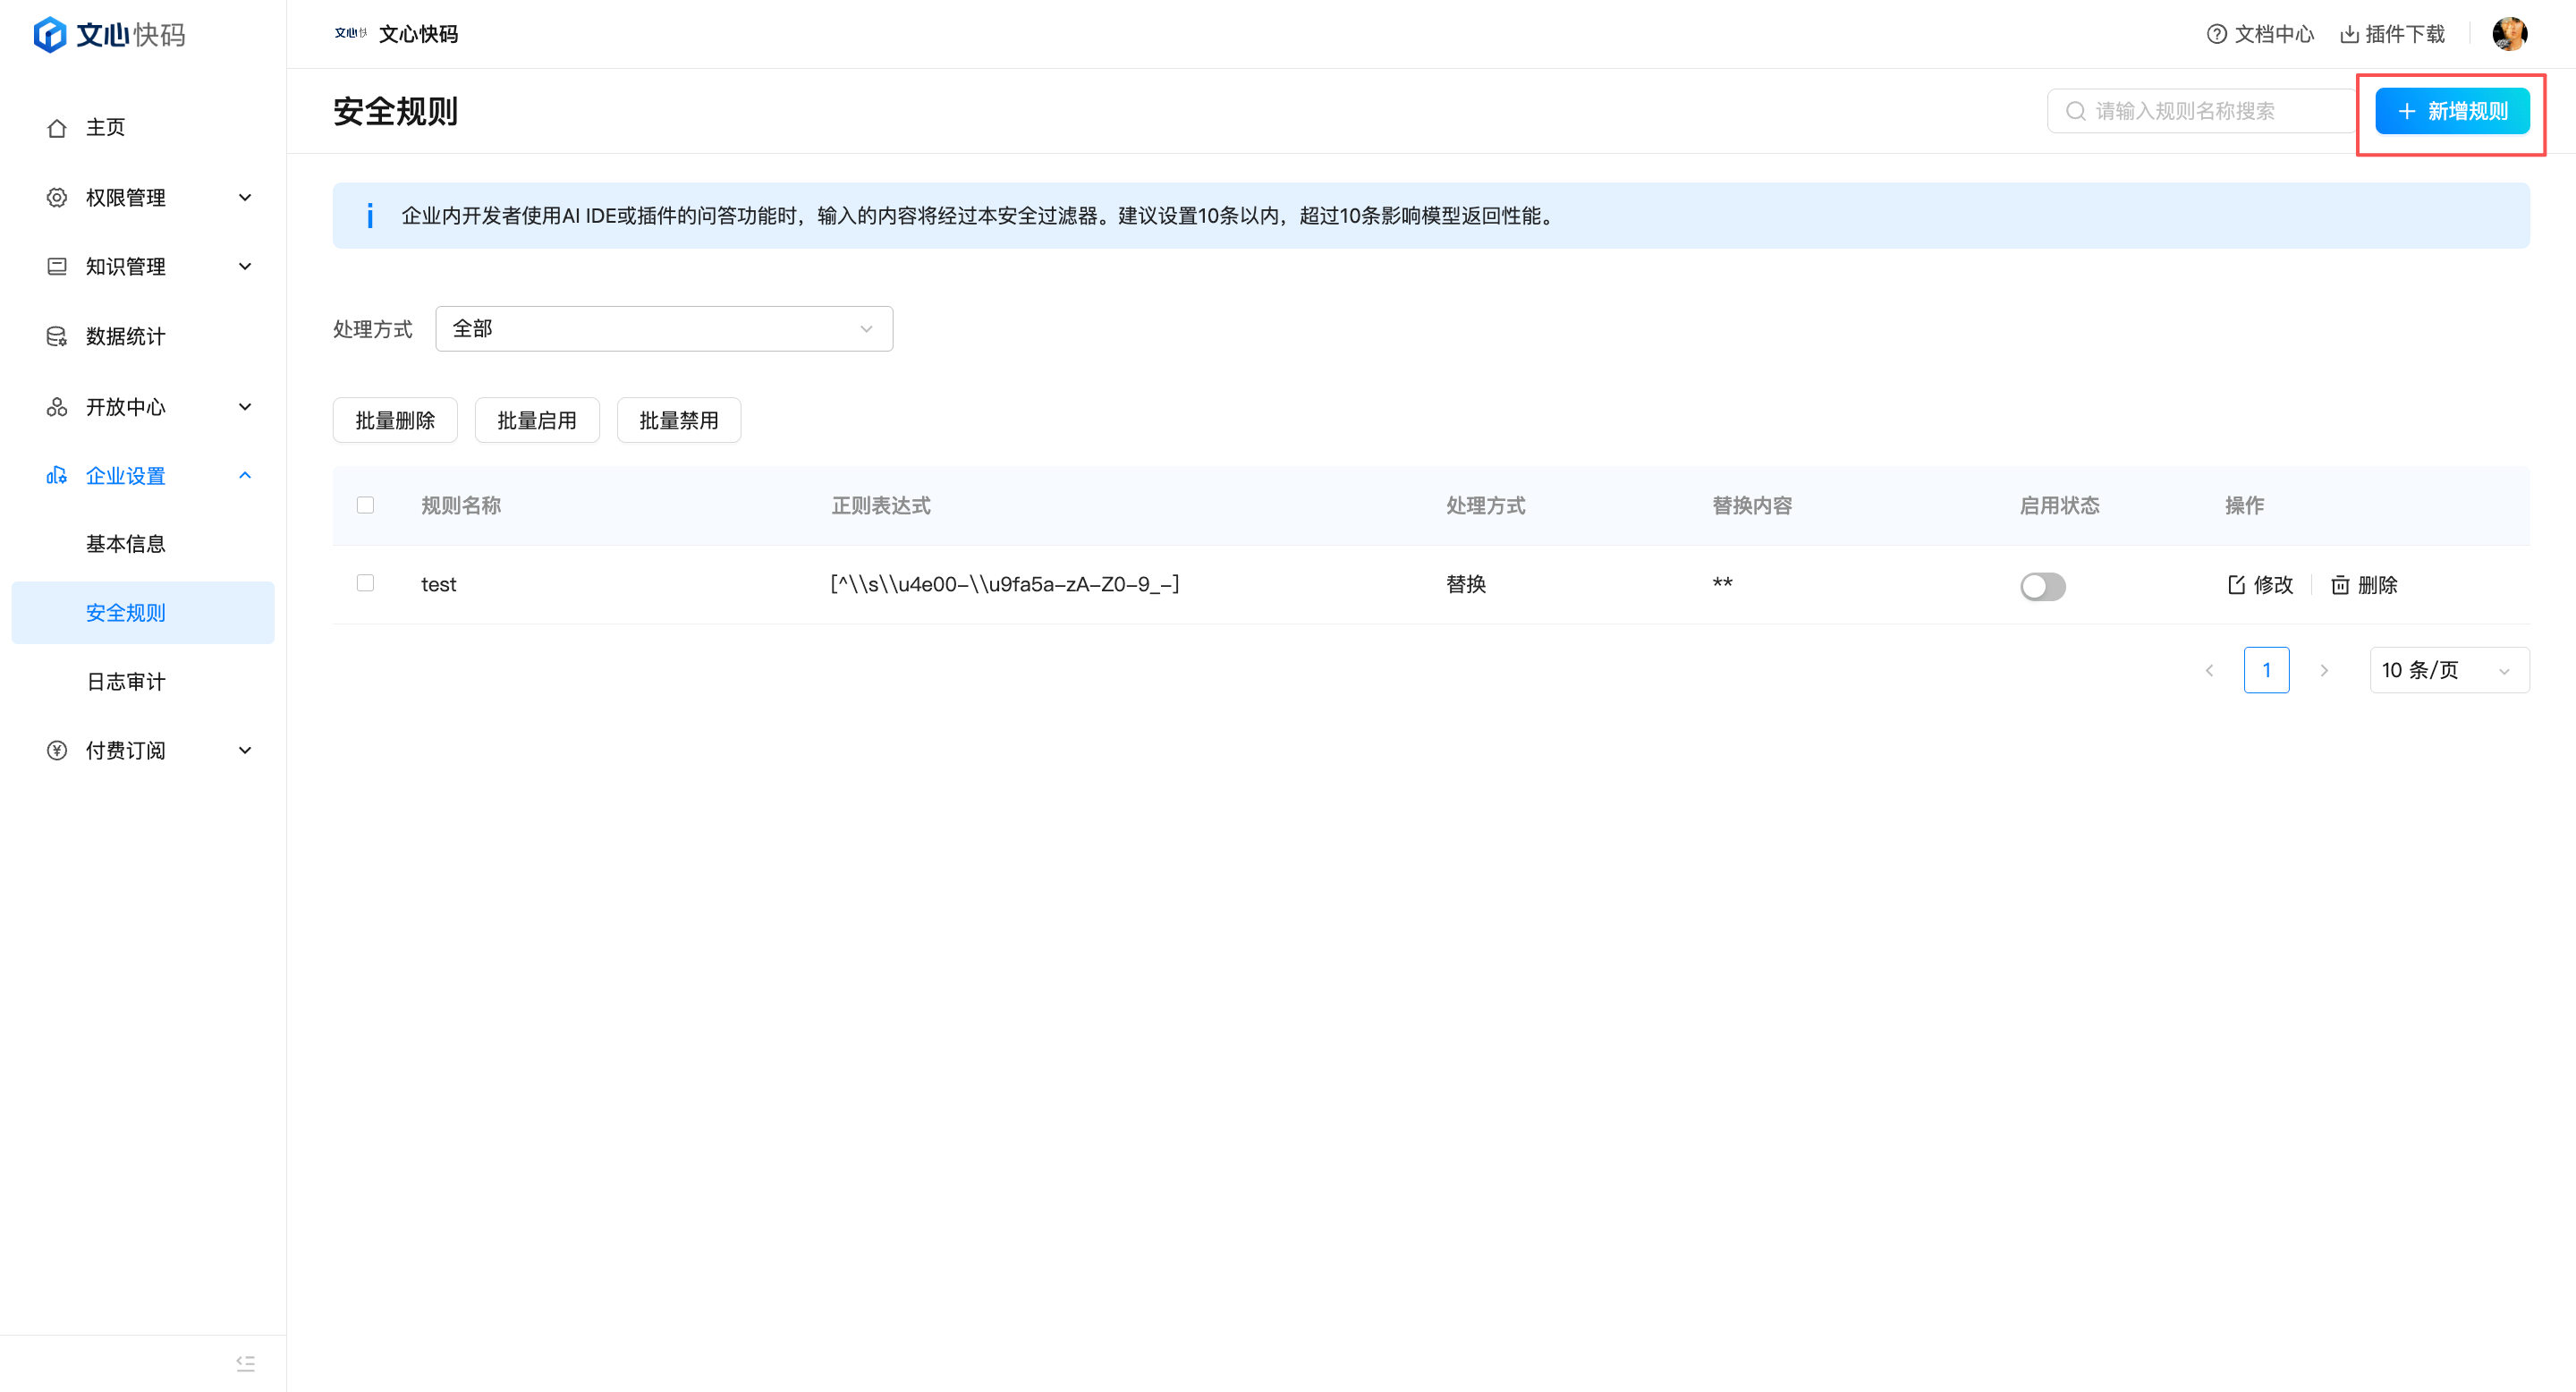Click the 插件下载 download icon

(x=2349, y=34)
